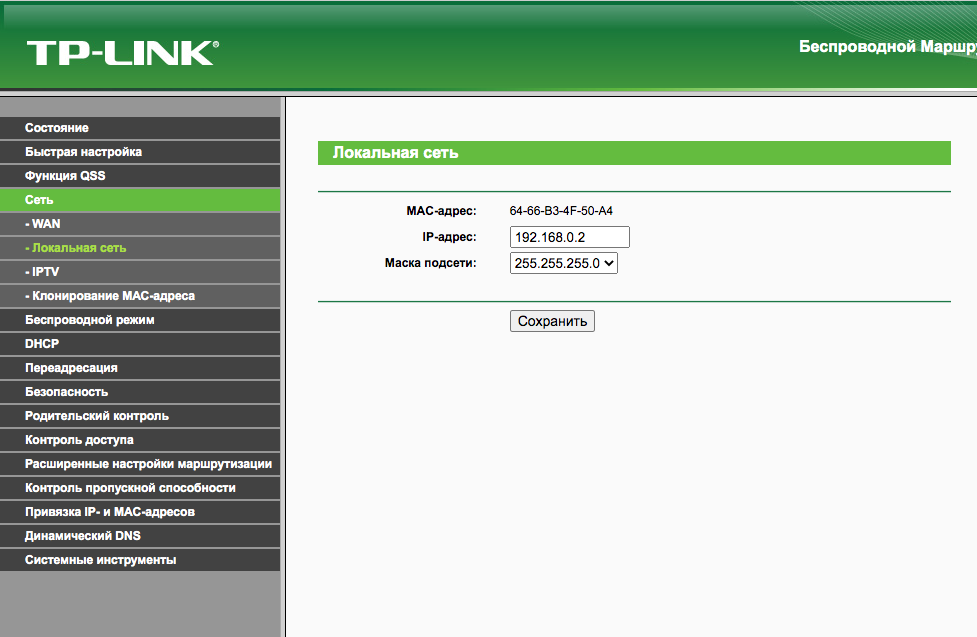This screenshot has height=637, width=977.
Task: Open Контроль пропускной способности
Action: coord(140,487)
